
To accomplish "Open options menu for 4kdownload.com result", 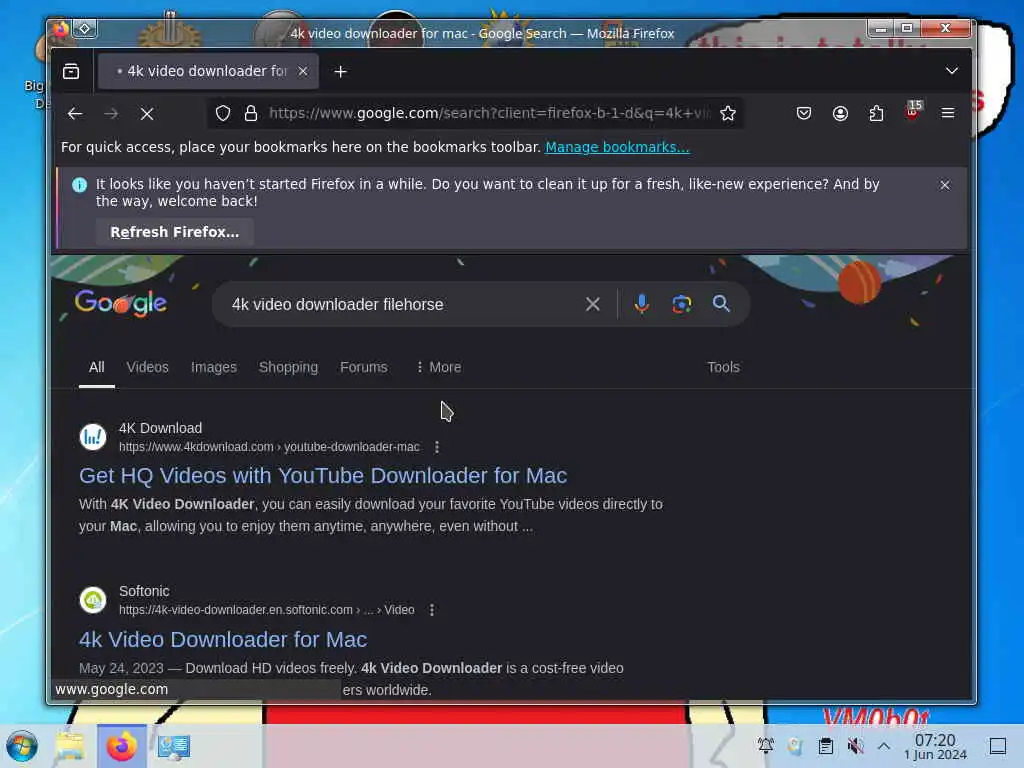I will (x=437, y=447).
